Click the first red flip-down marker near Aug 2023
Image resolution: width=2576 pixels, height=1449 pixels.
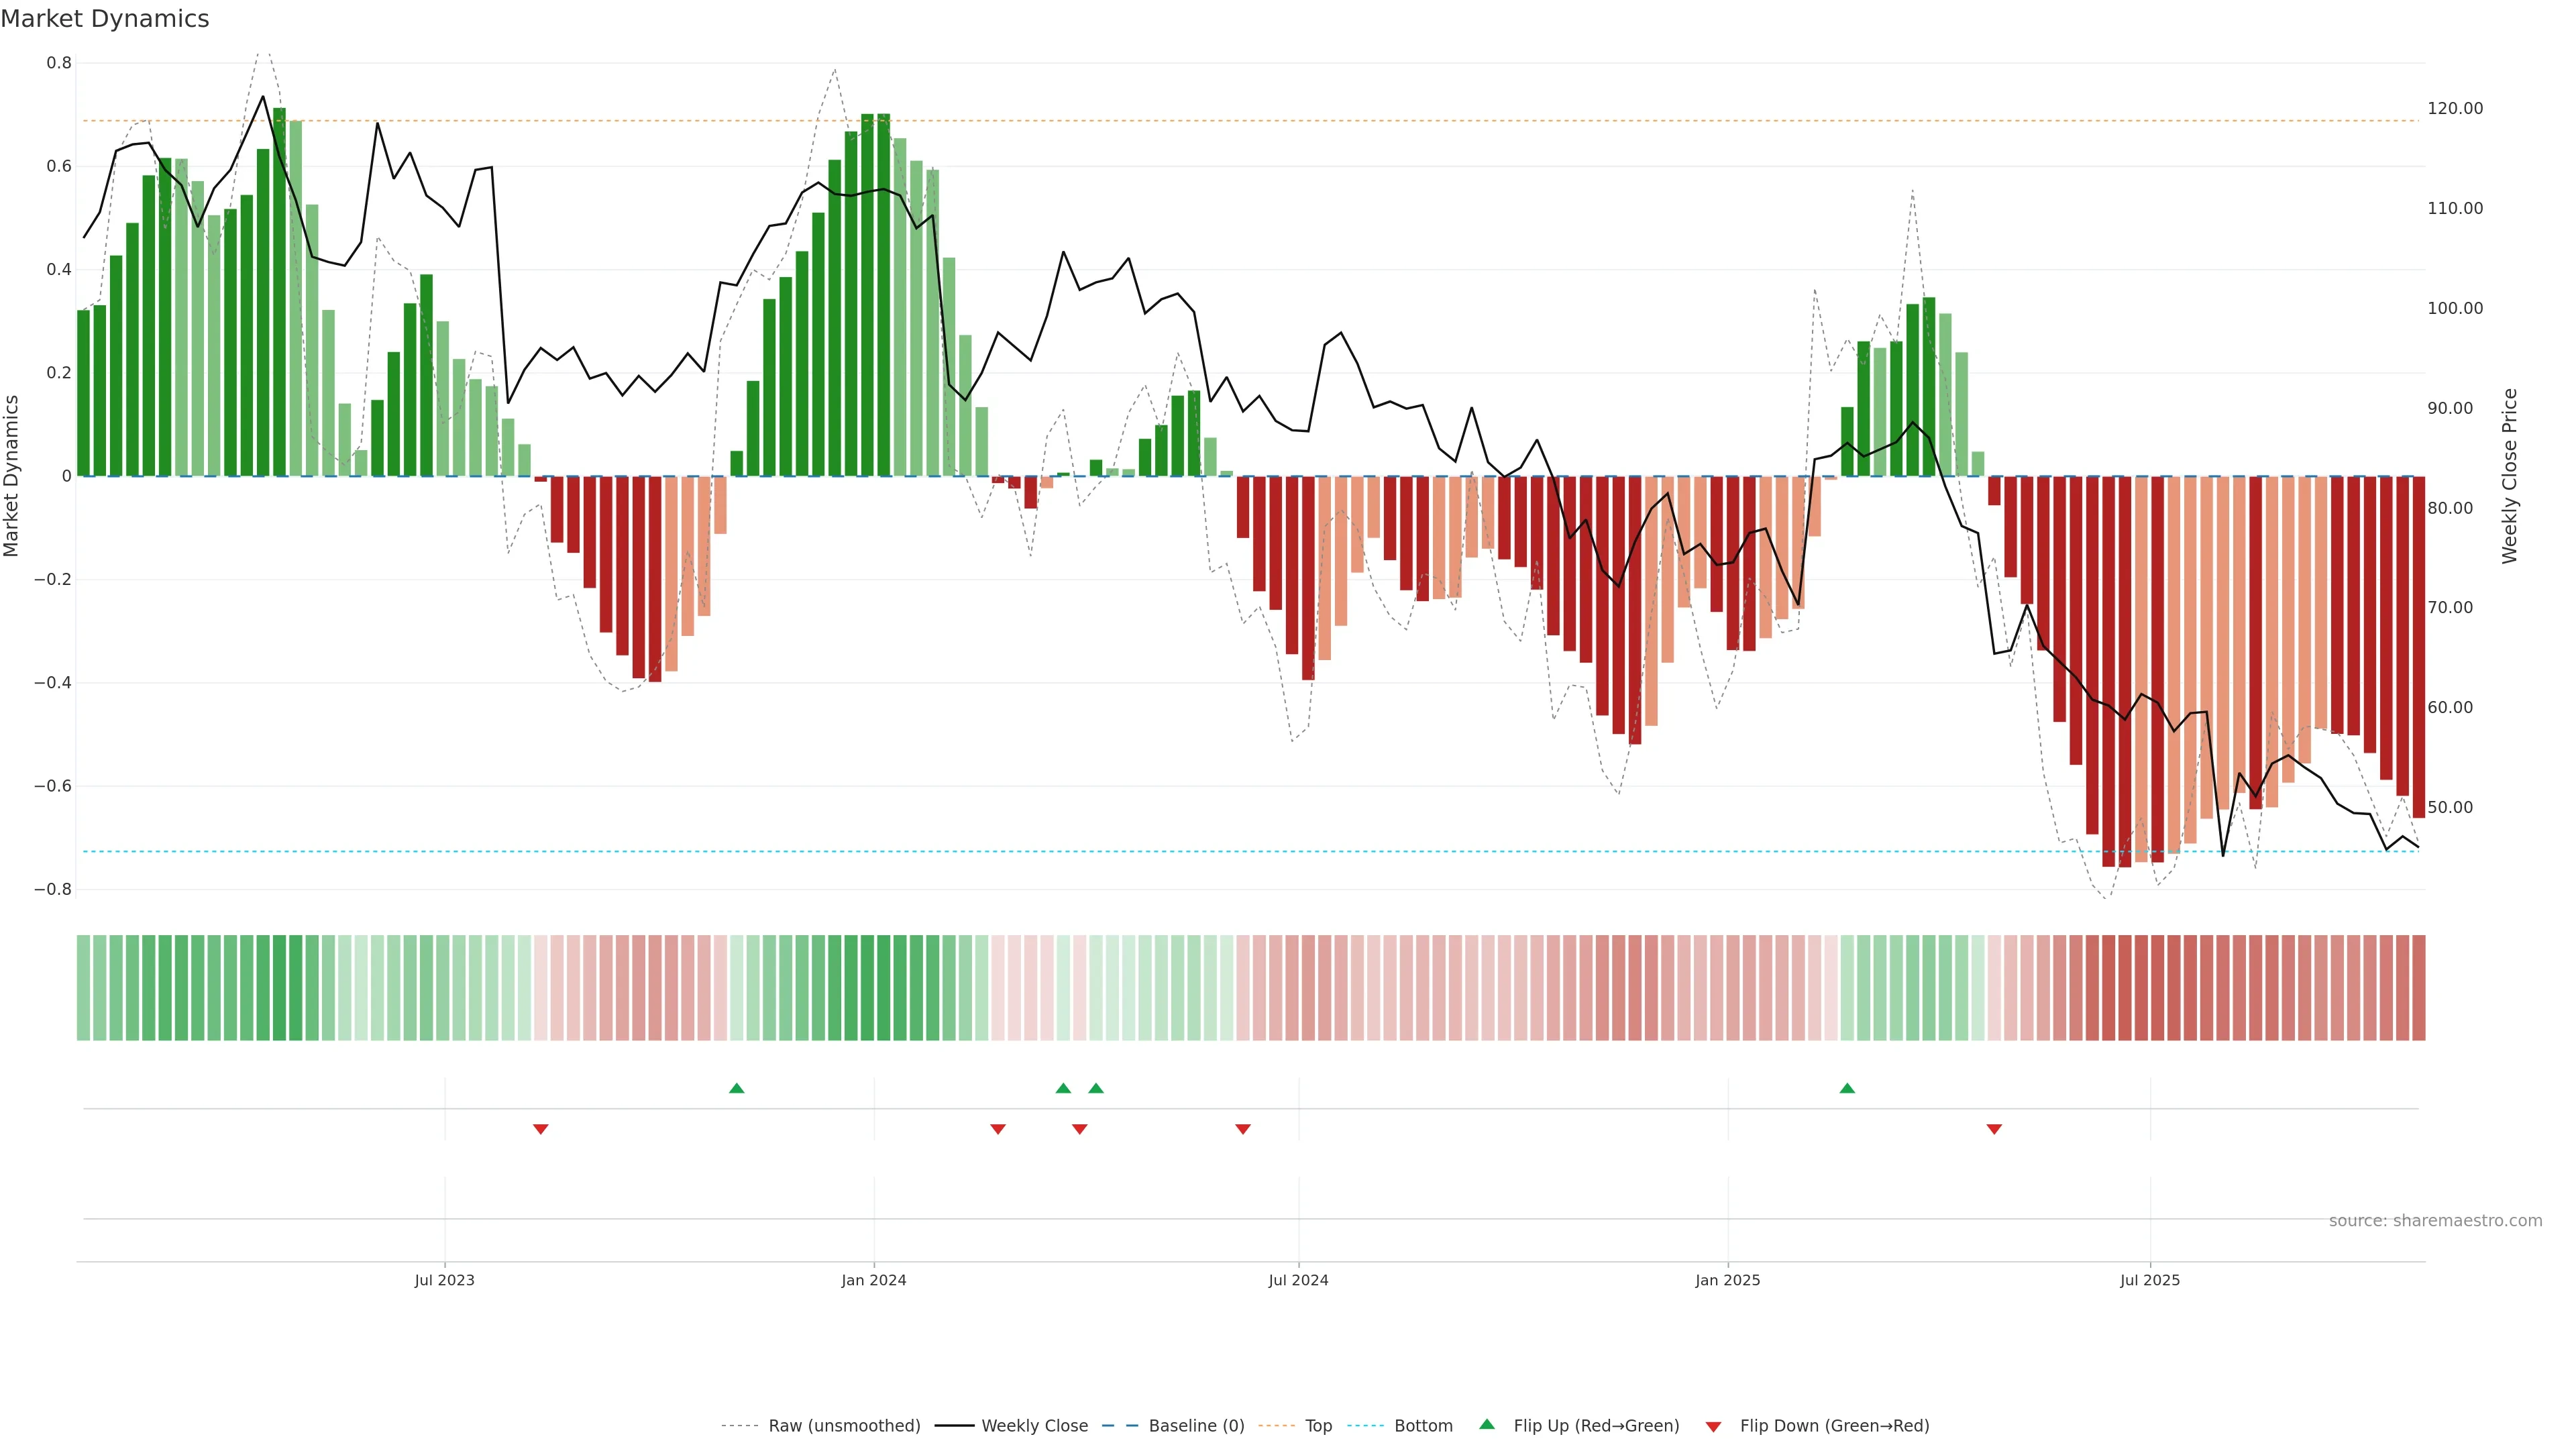tap(541, 1129)
